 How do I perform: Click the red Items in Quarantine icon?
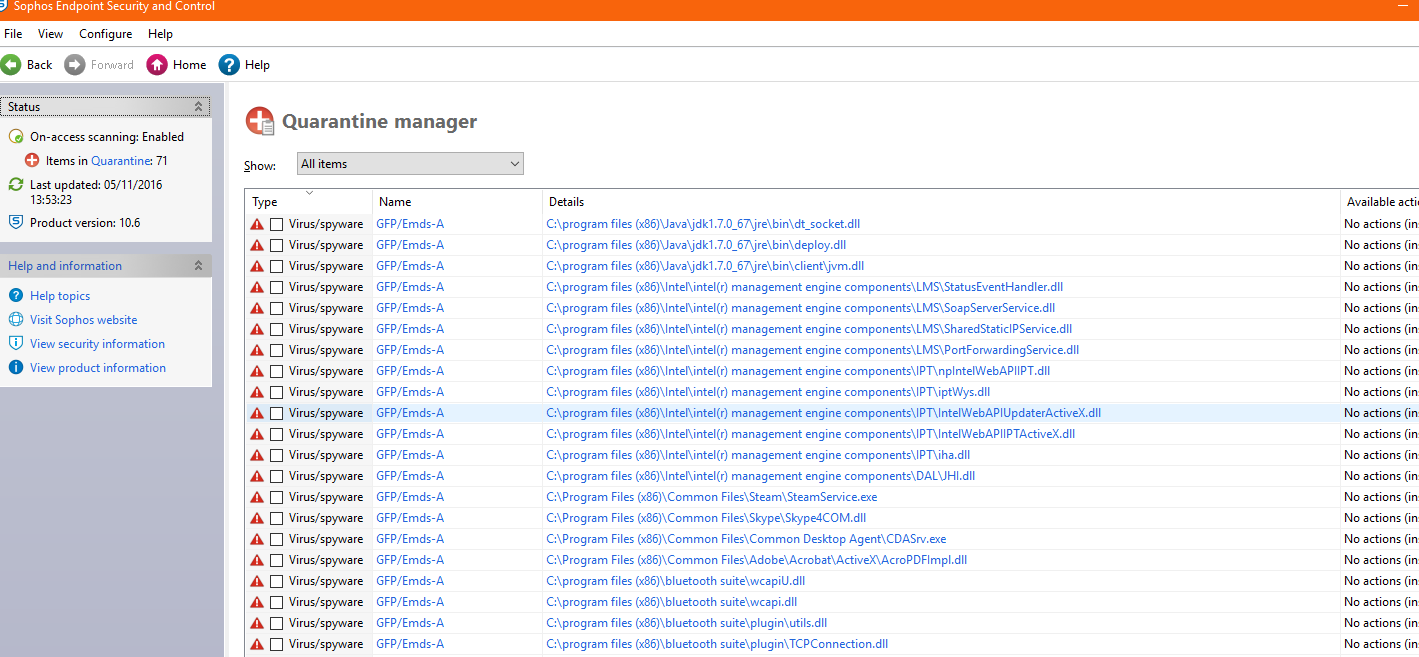32,161
